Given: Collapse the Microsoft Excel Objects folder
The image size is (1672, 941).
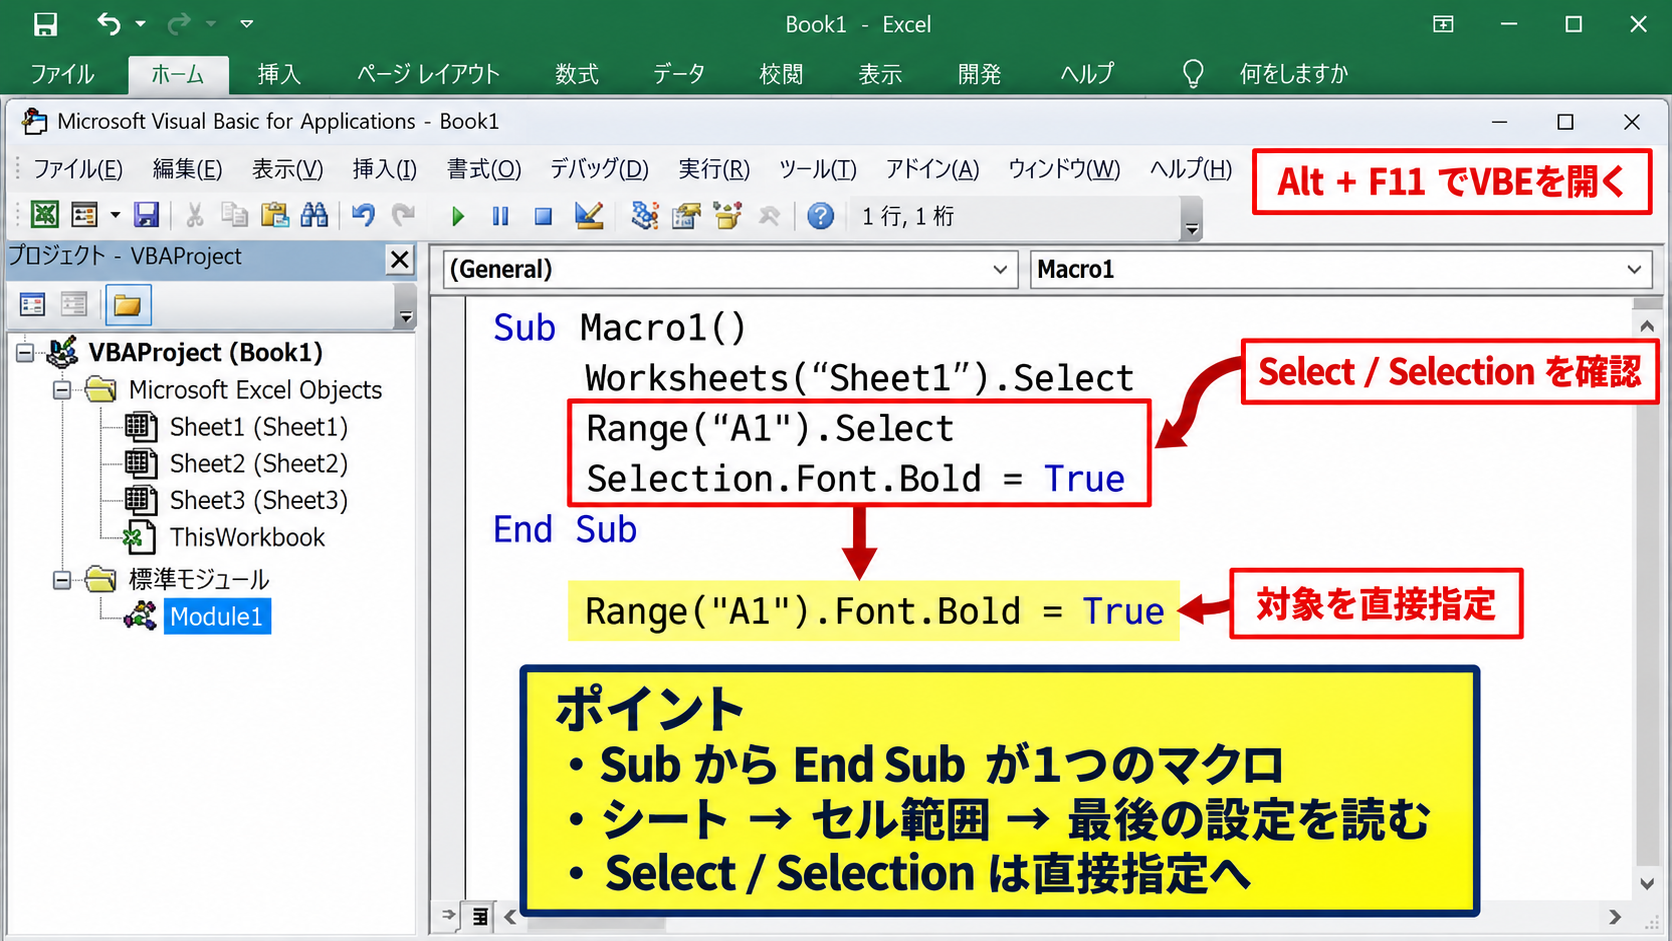Looking at the screenshot, I should tap(62, 390).
